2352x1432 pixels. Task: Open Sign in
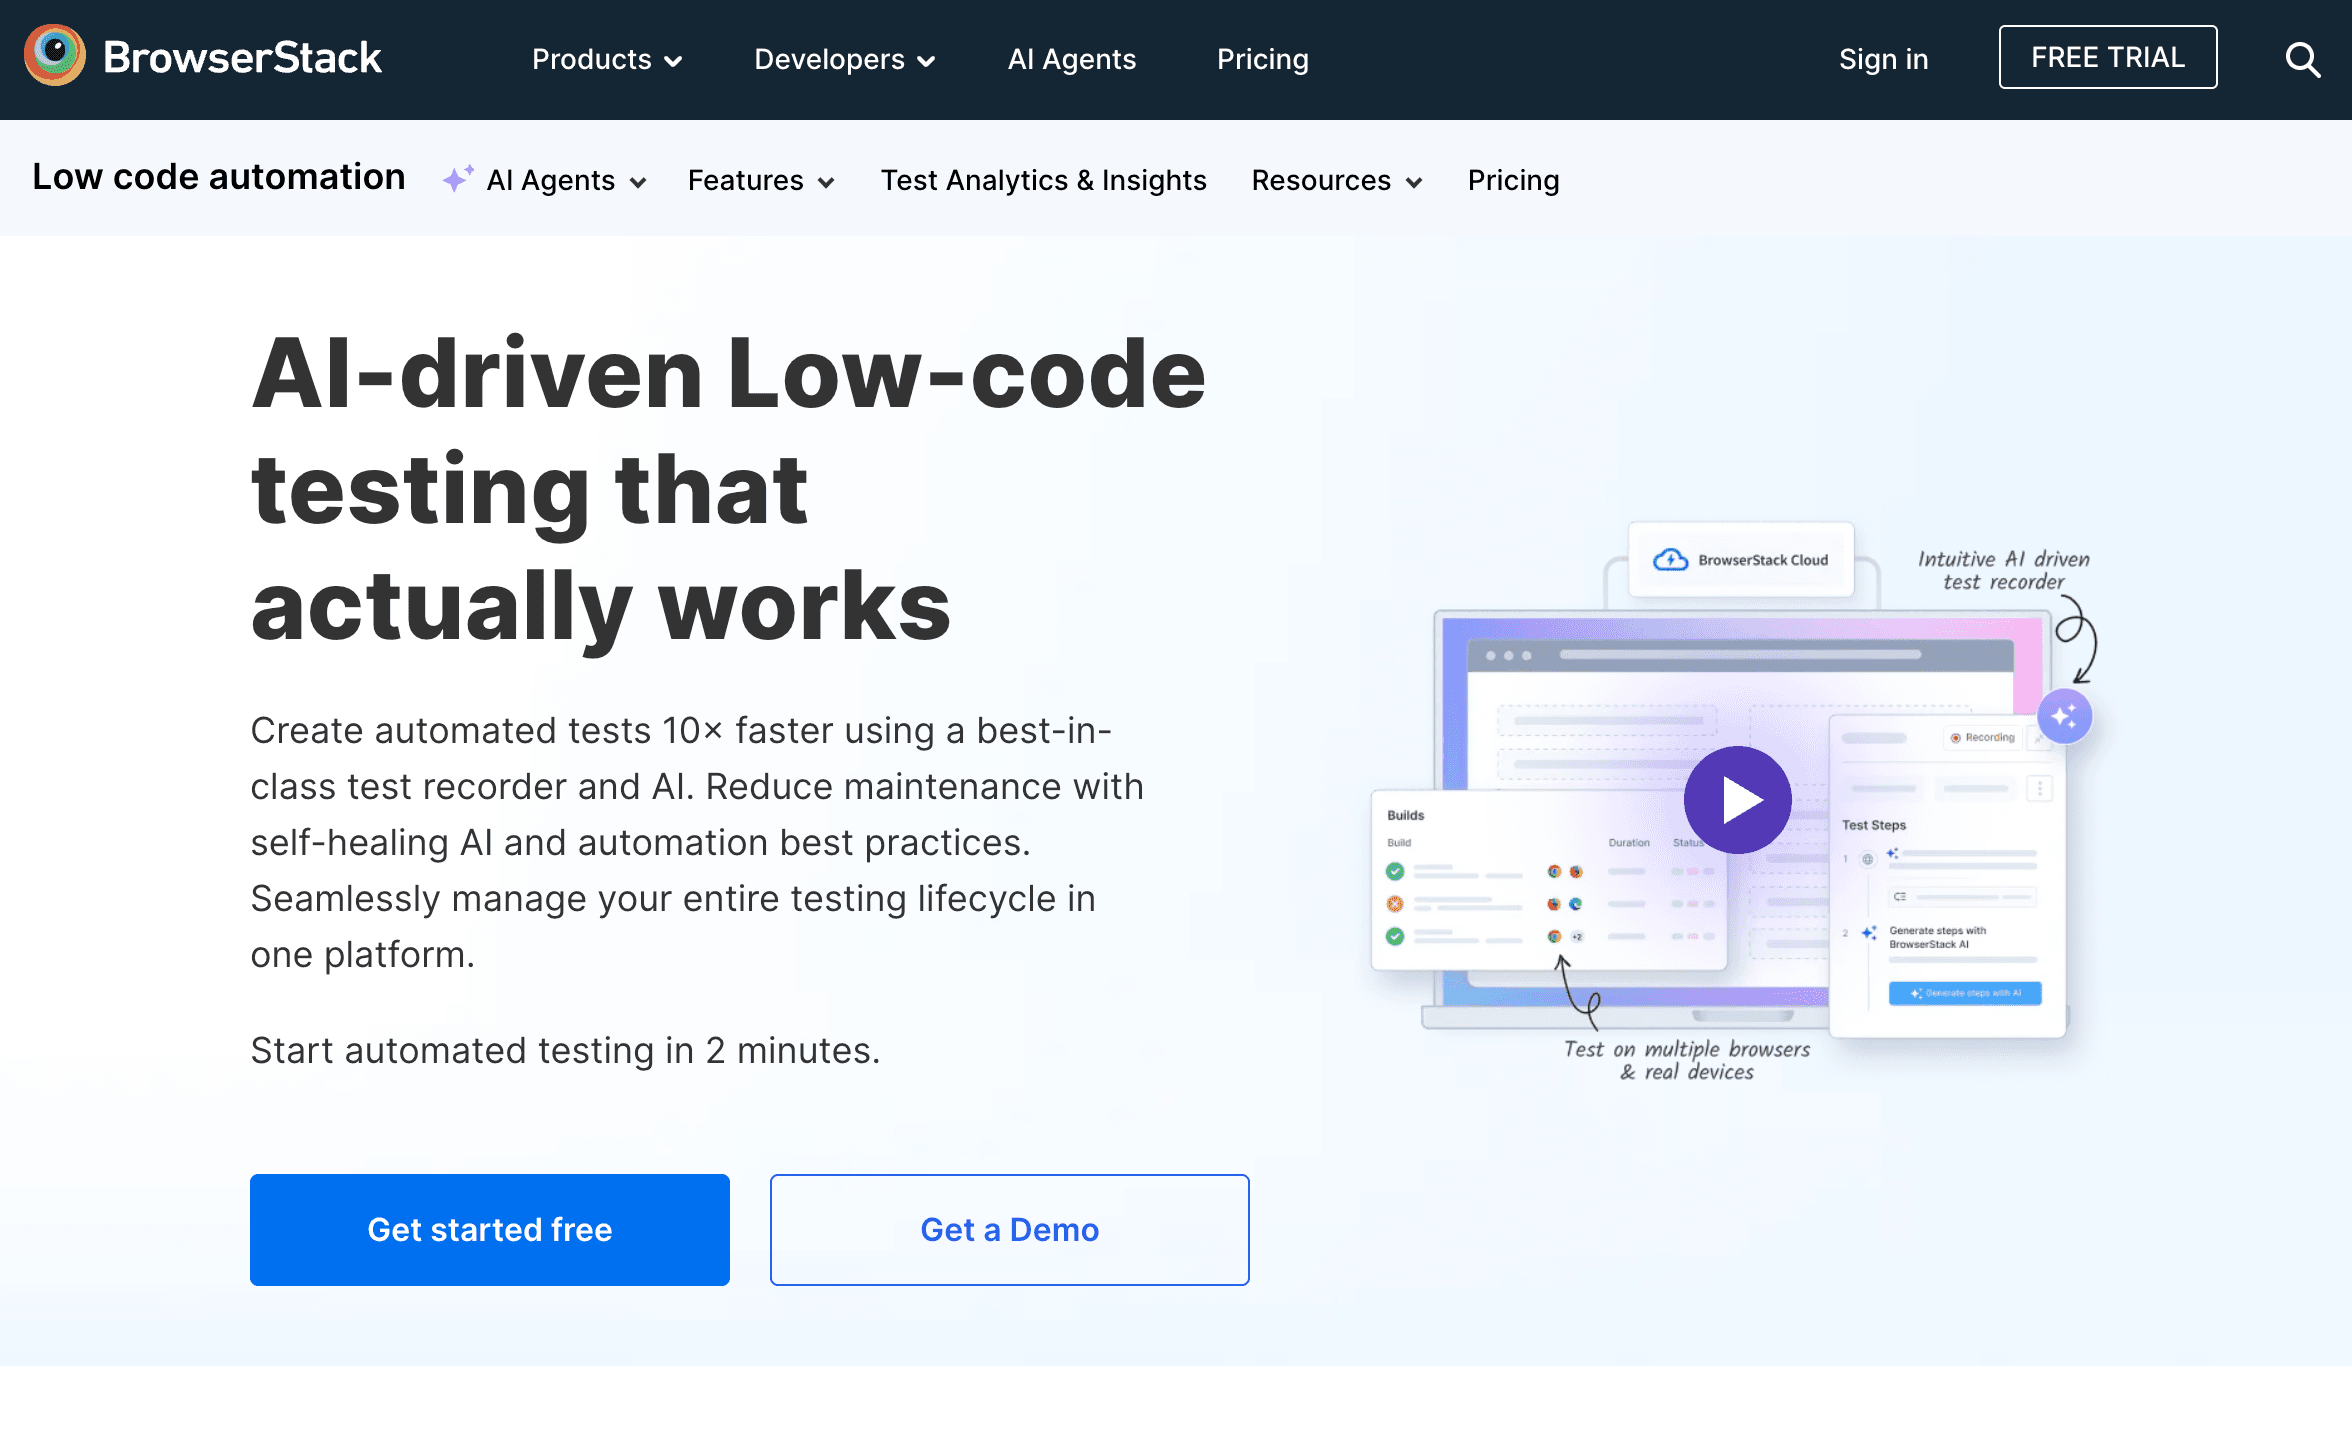1883,59
